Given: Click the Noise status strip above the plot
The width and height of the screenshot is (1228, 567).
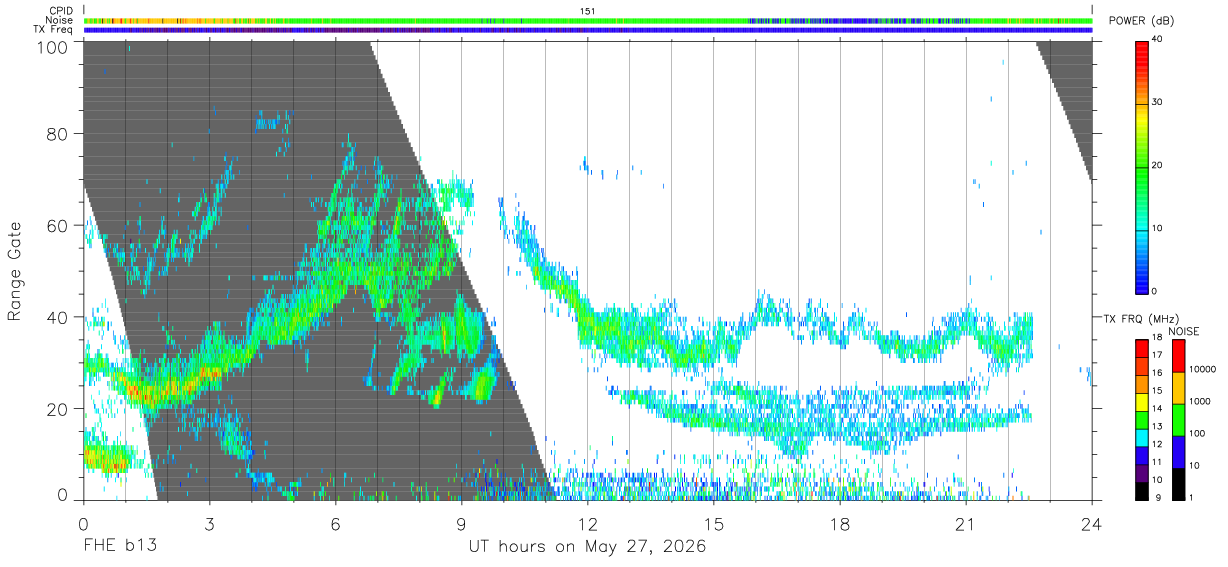Looking at the screenshot, I should (588, 20).
